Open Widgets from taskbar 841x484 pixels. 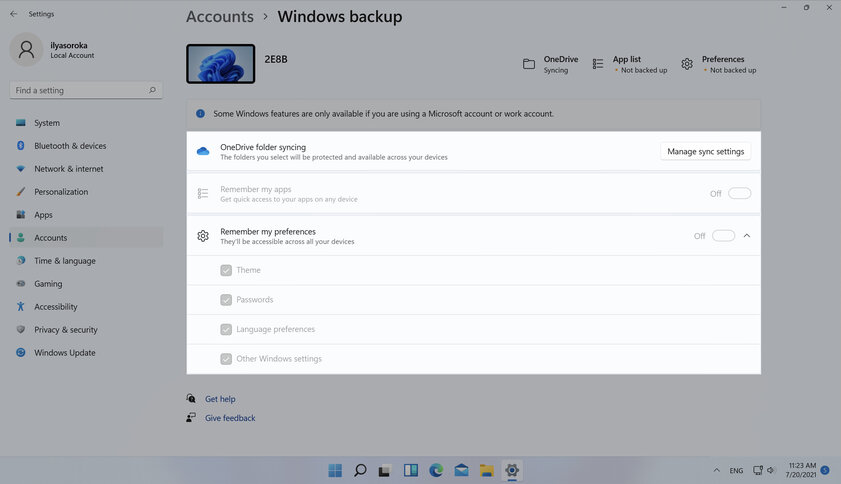tap(411, 471)
